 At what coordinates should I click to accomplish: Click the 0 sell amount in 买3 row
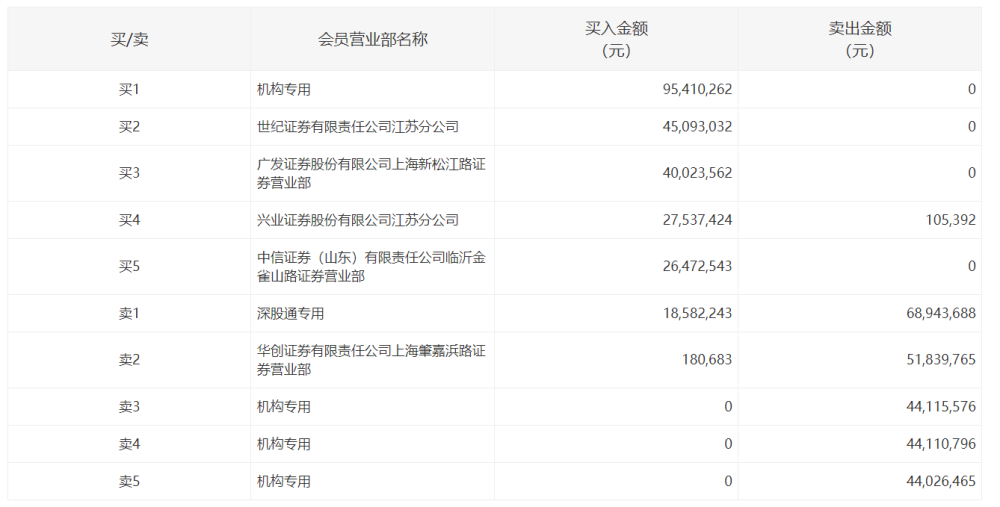click(972, 173)
